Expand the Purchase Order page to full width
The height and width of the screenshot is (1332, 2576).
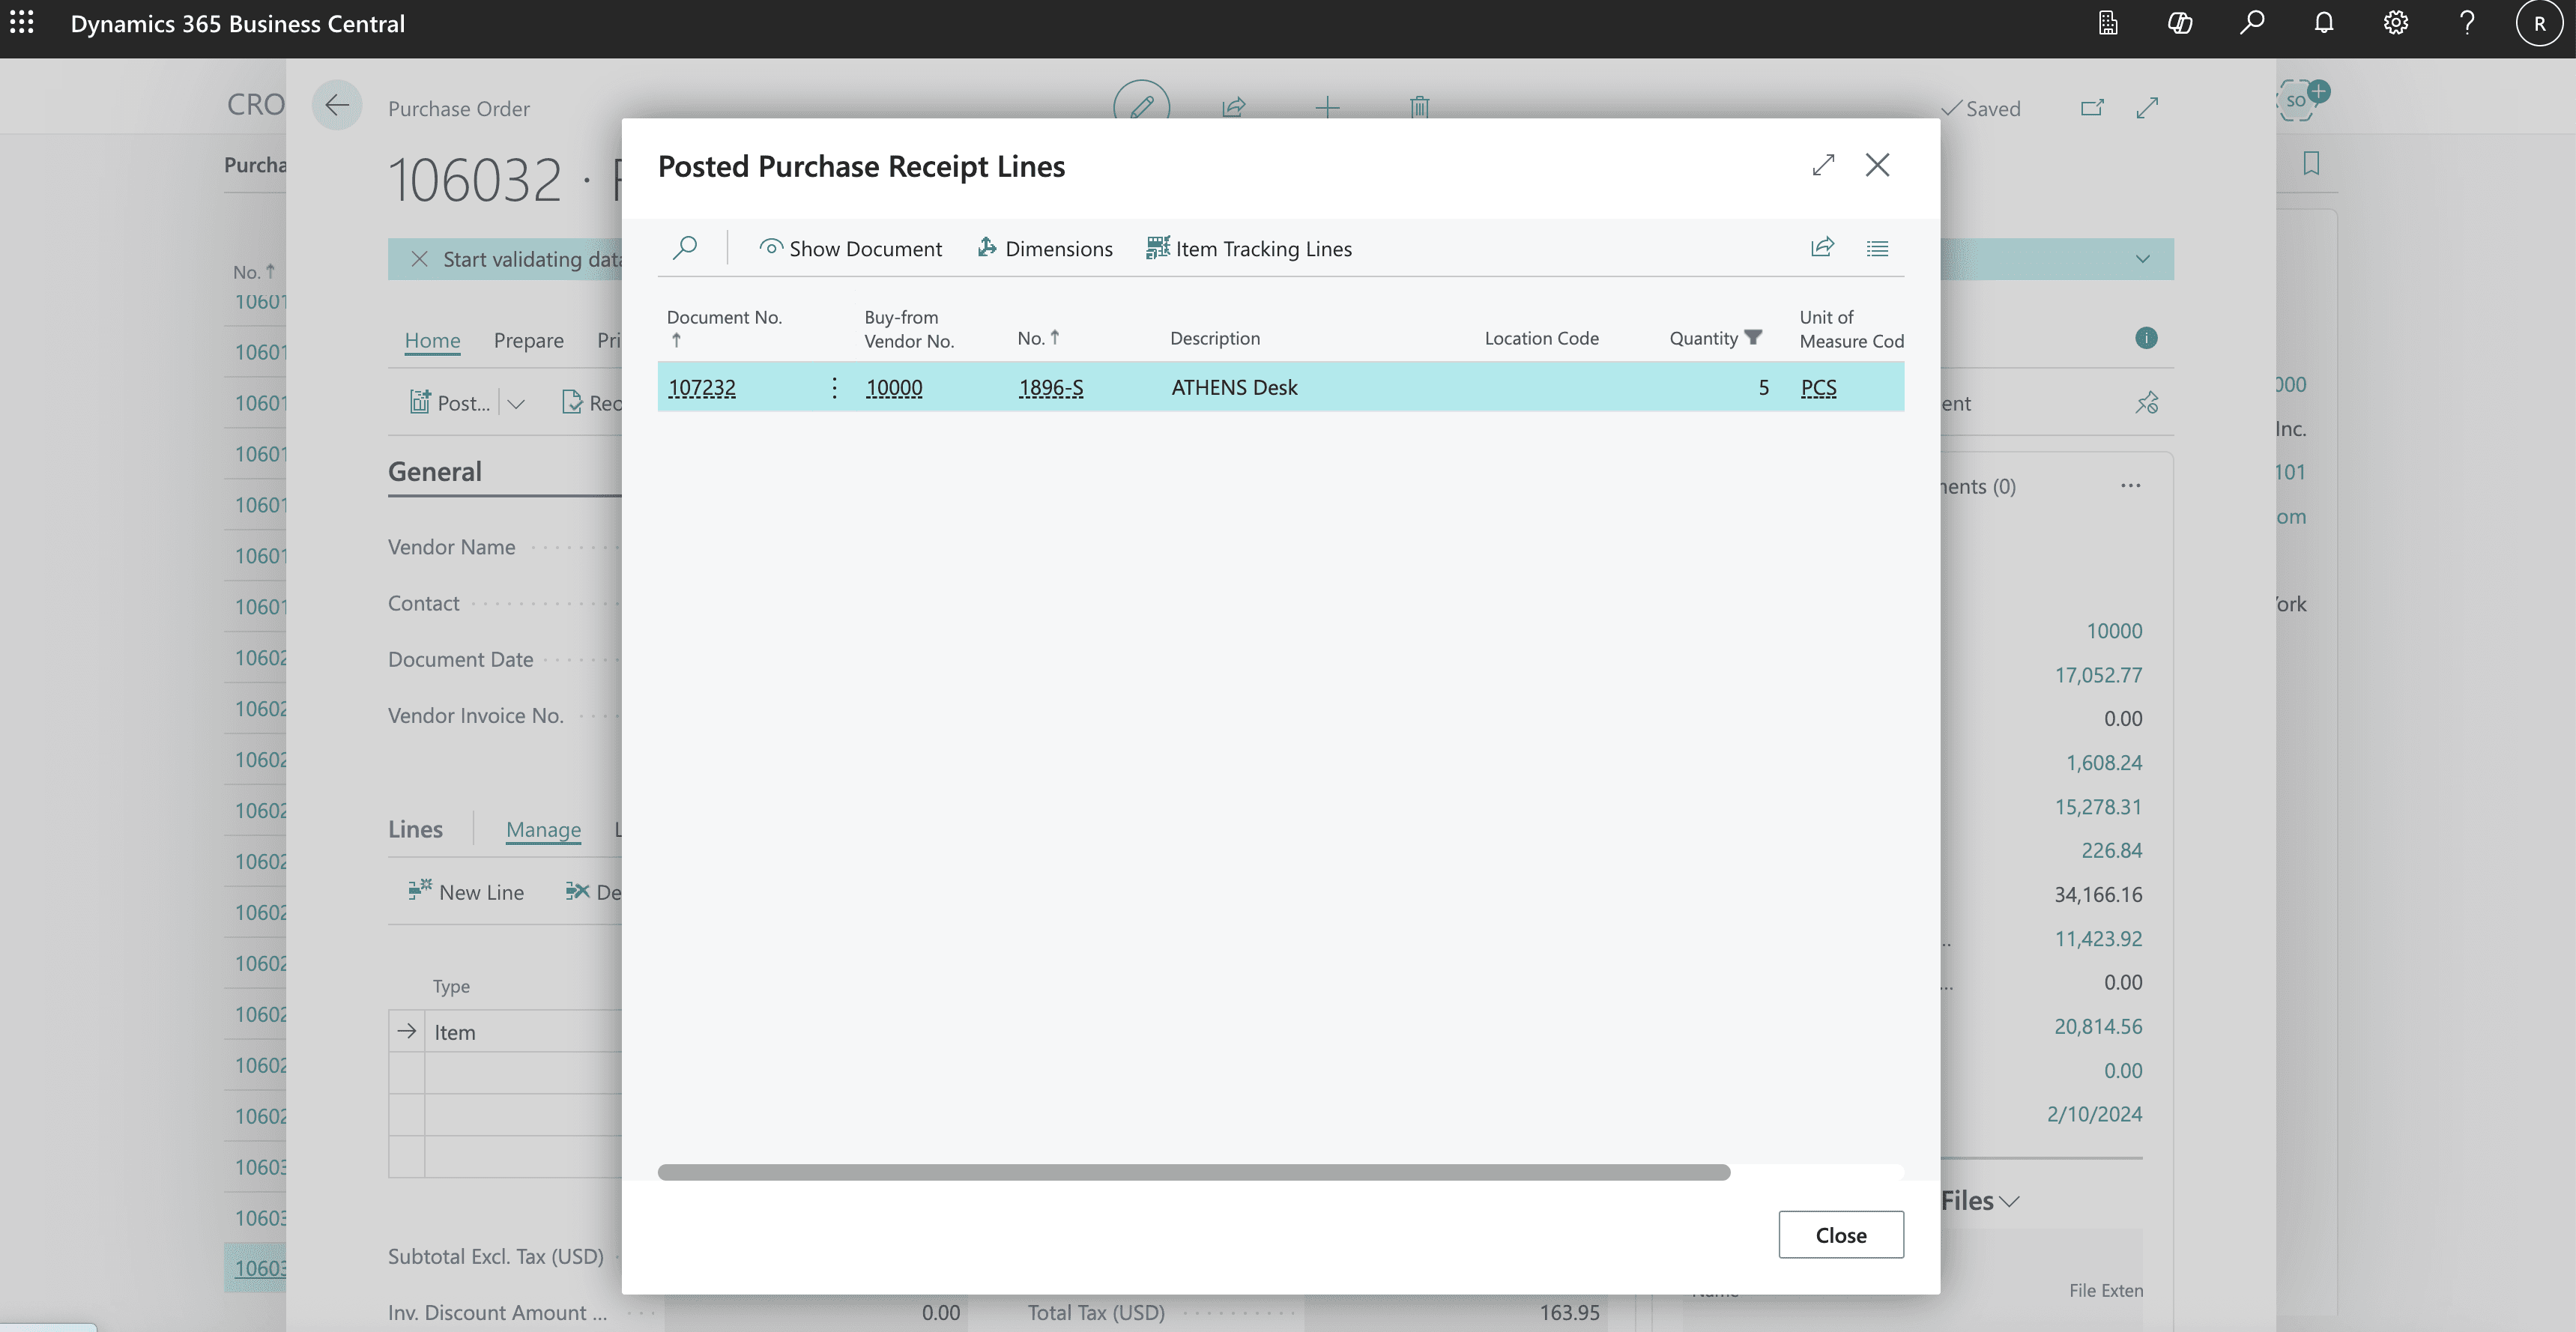(x=2147, y=107)
